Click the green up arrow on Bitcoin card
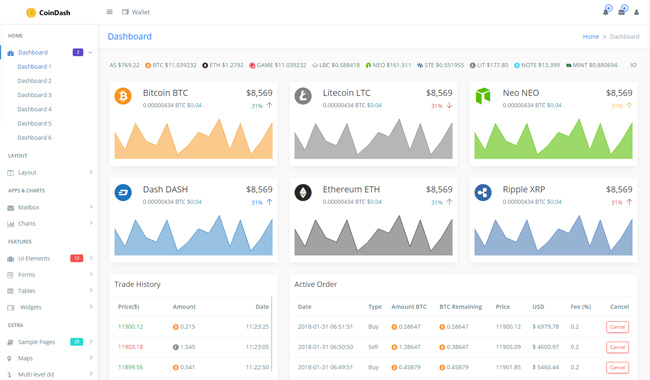The height and width of the screenshot is (380, 650). click(269, 105)
